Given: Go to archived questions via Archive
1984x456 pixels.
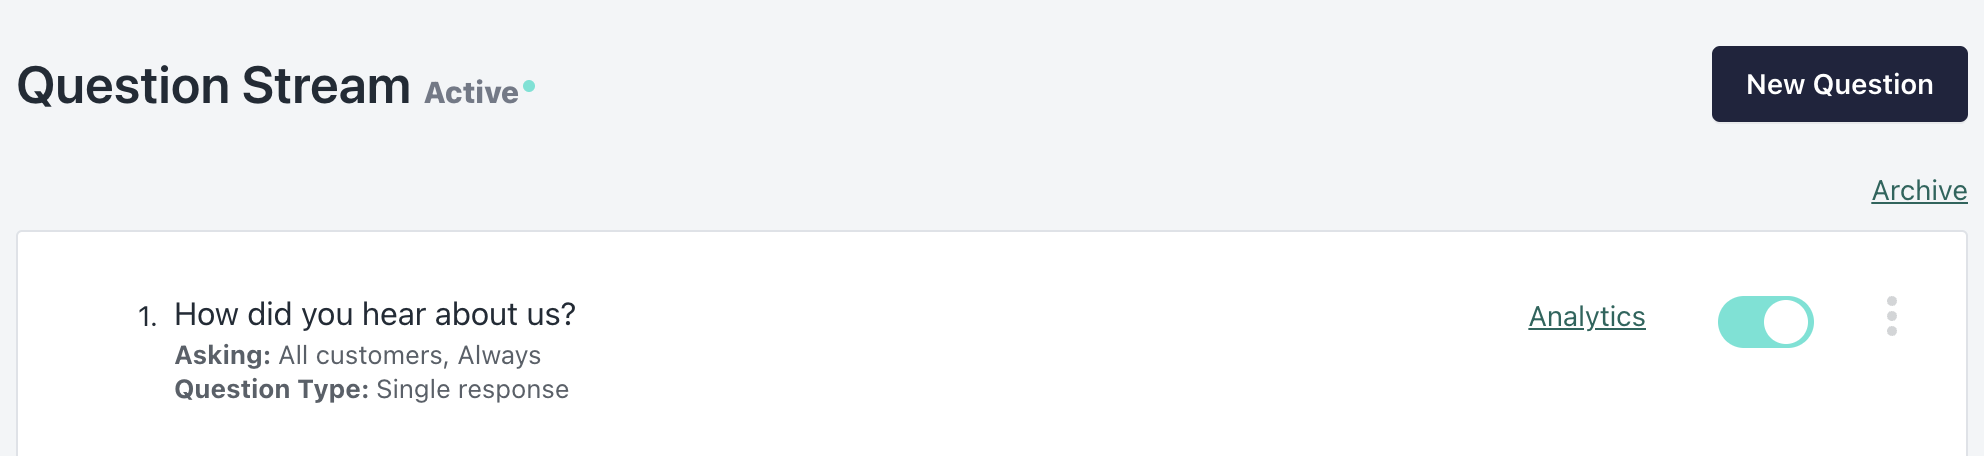Looking at the screenshot, I should [x=1919, y=190].
